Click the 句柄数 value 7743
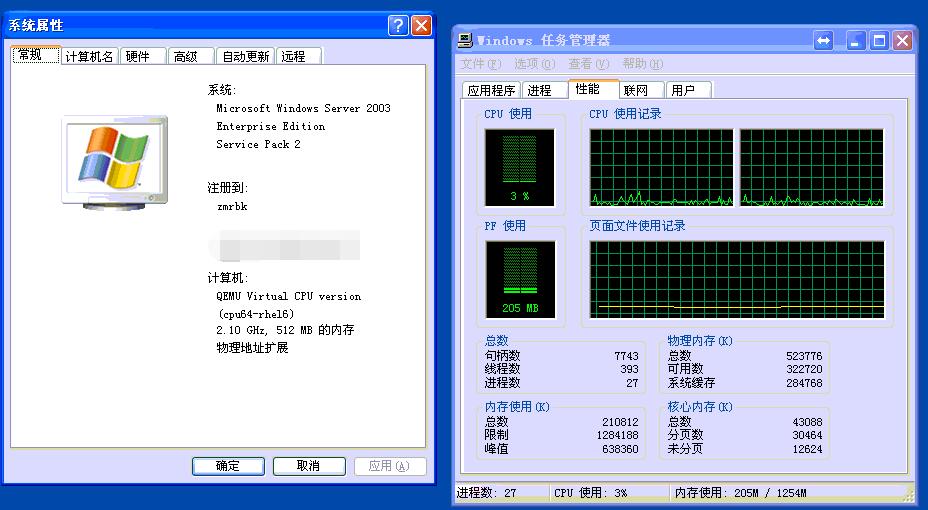928x510 pixels. coord(626,356)
